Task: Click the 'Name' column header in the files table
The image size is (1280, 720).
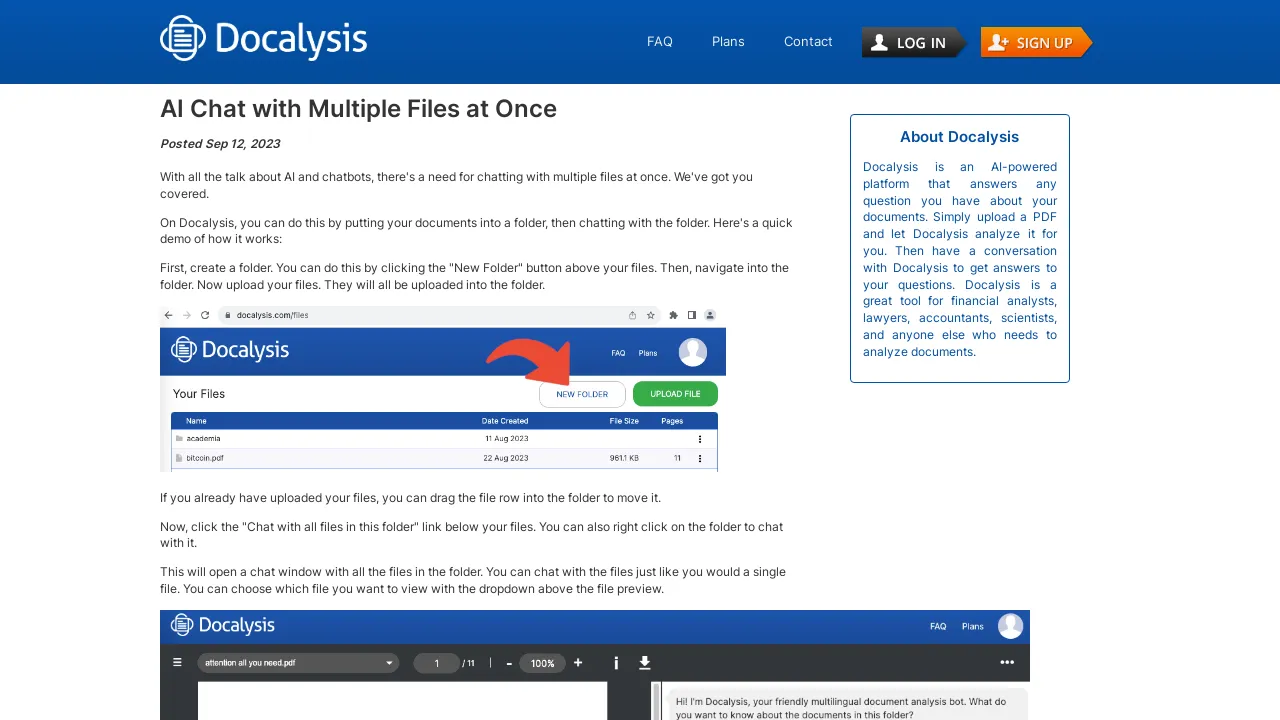Action: (196, 421)
